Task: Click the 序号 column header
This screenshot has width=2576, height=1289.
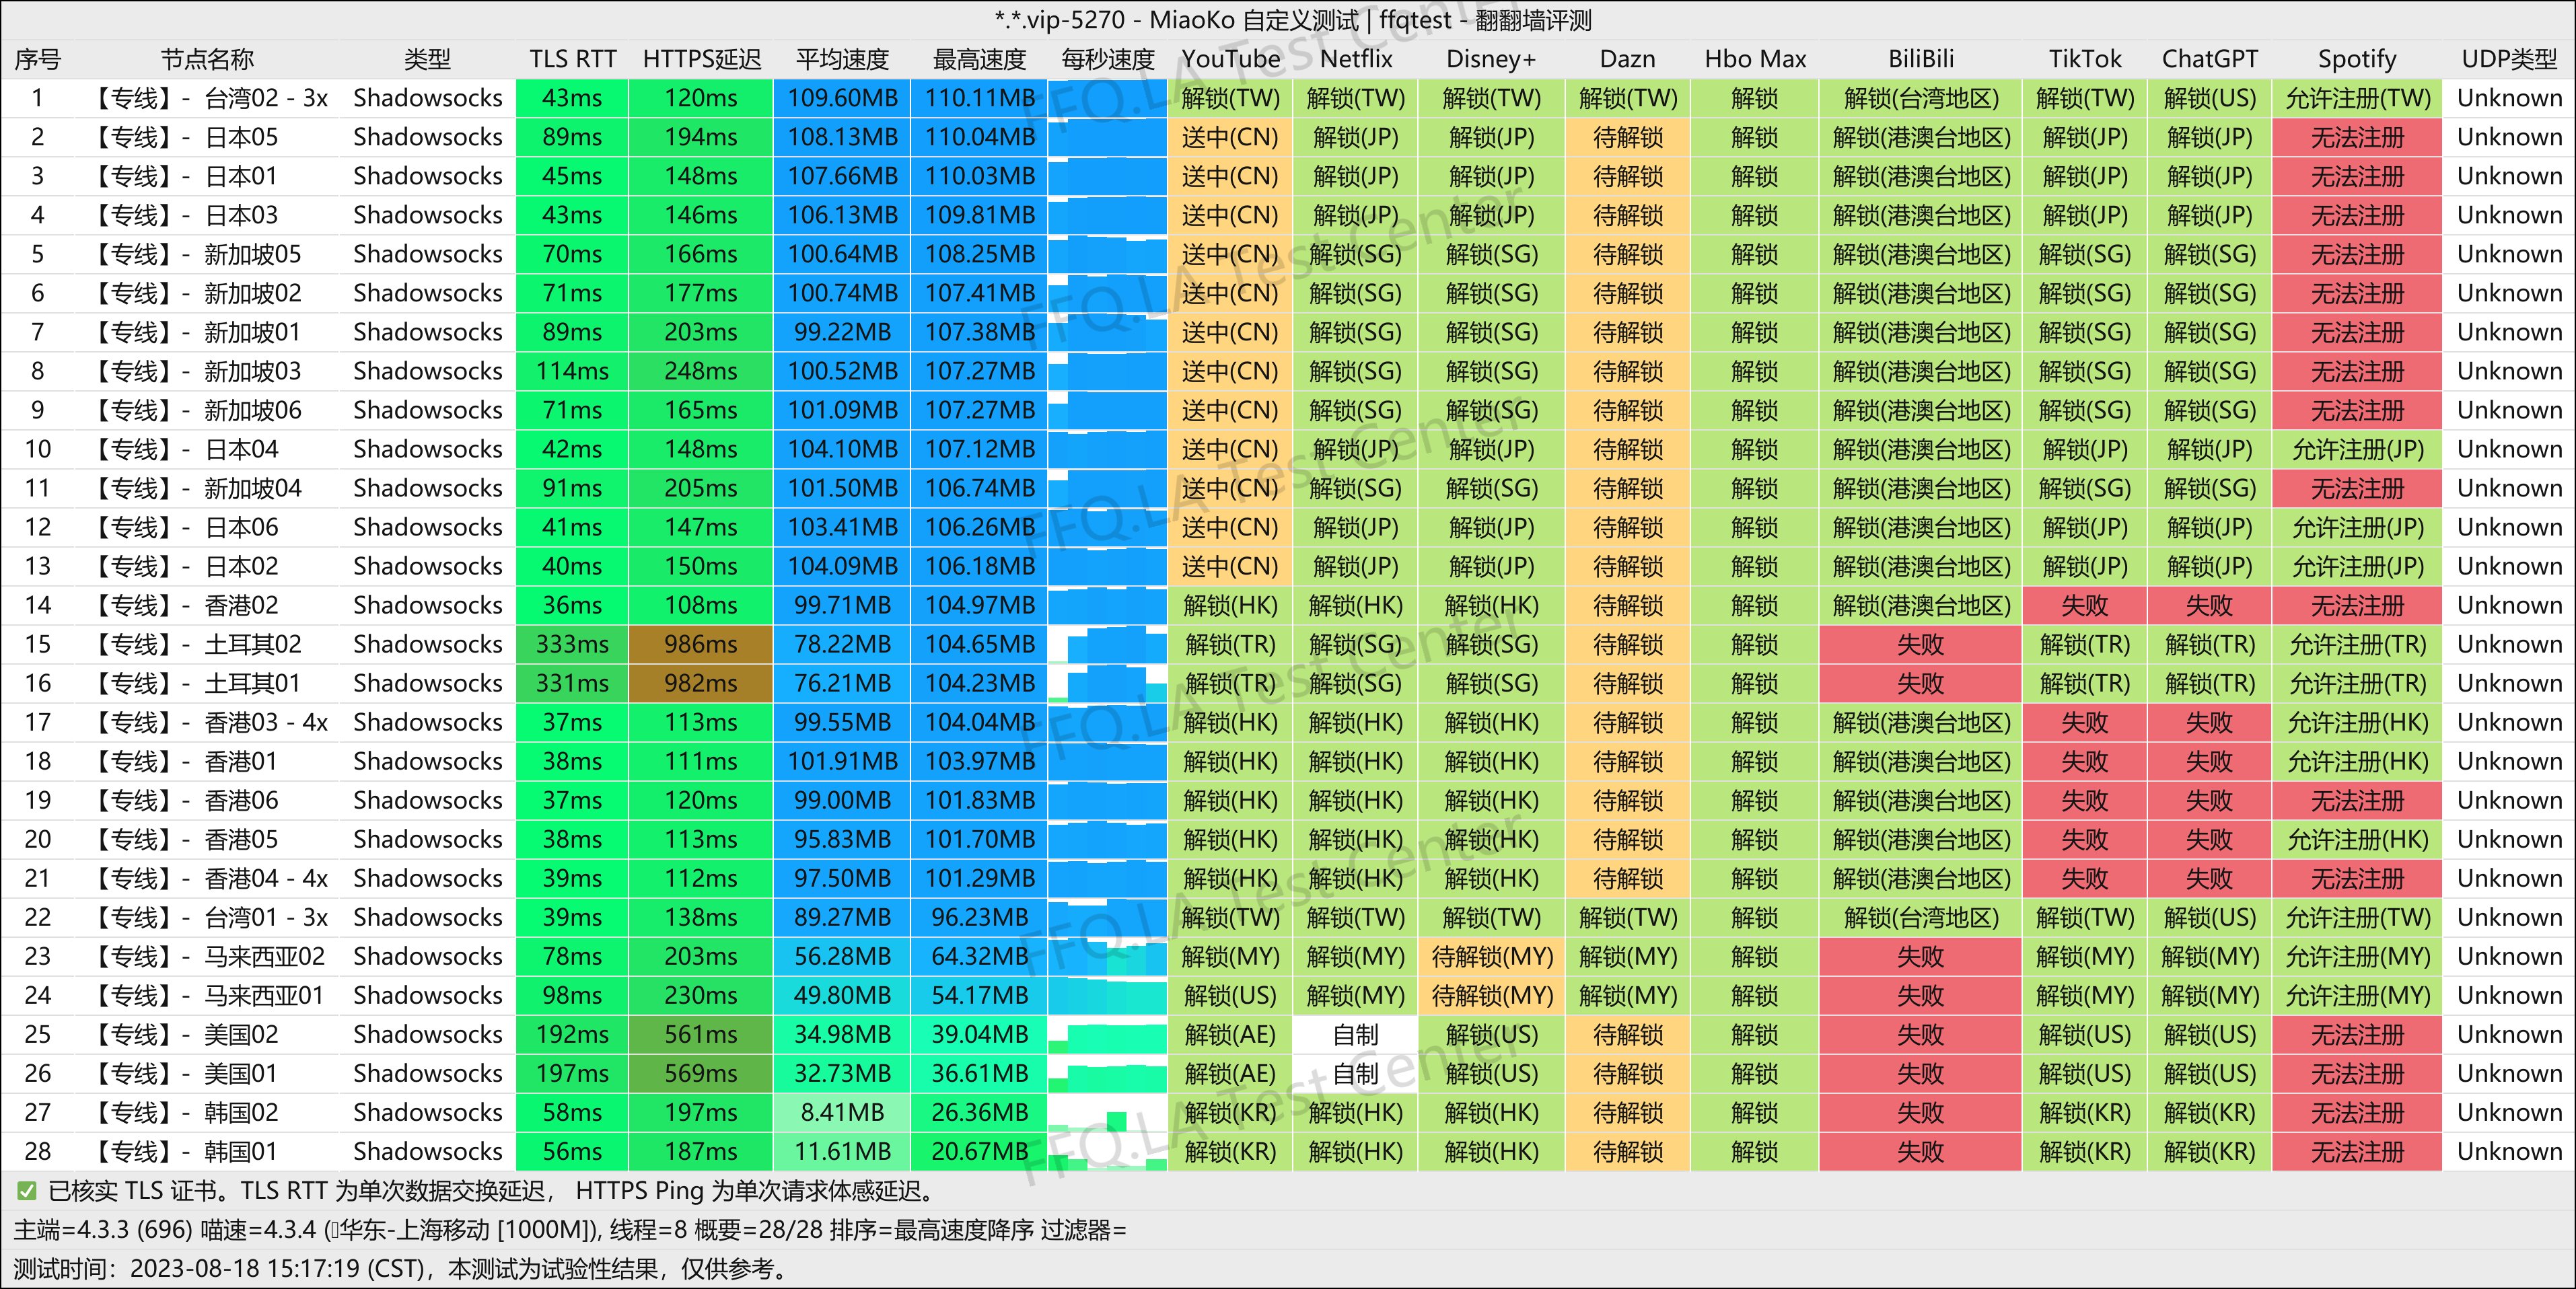Action: point(38,59)
